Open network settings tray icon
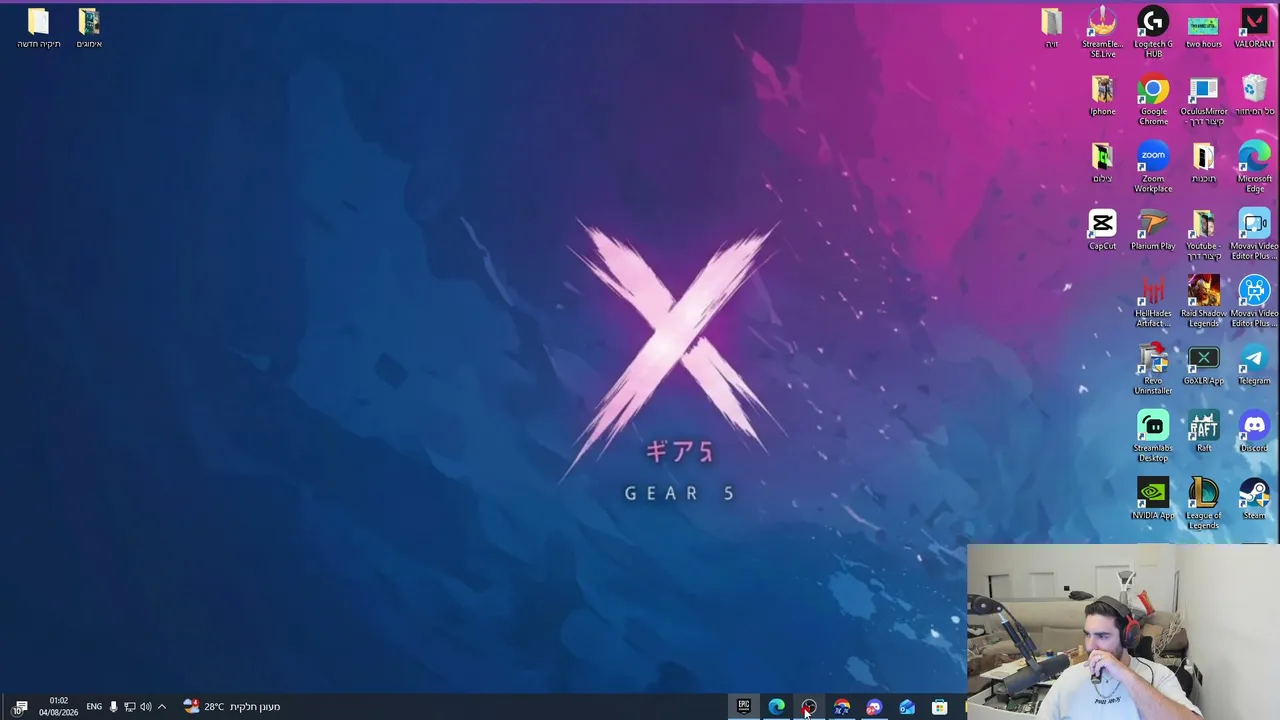The image size is (1280, 720). 129,707
